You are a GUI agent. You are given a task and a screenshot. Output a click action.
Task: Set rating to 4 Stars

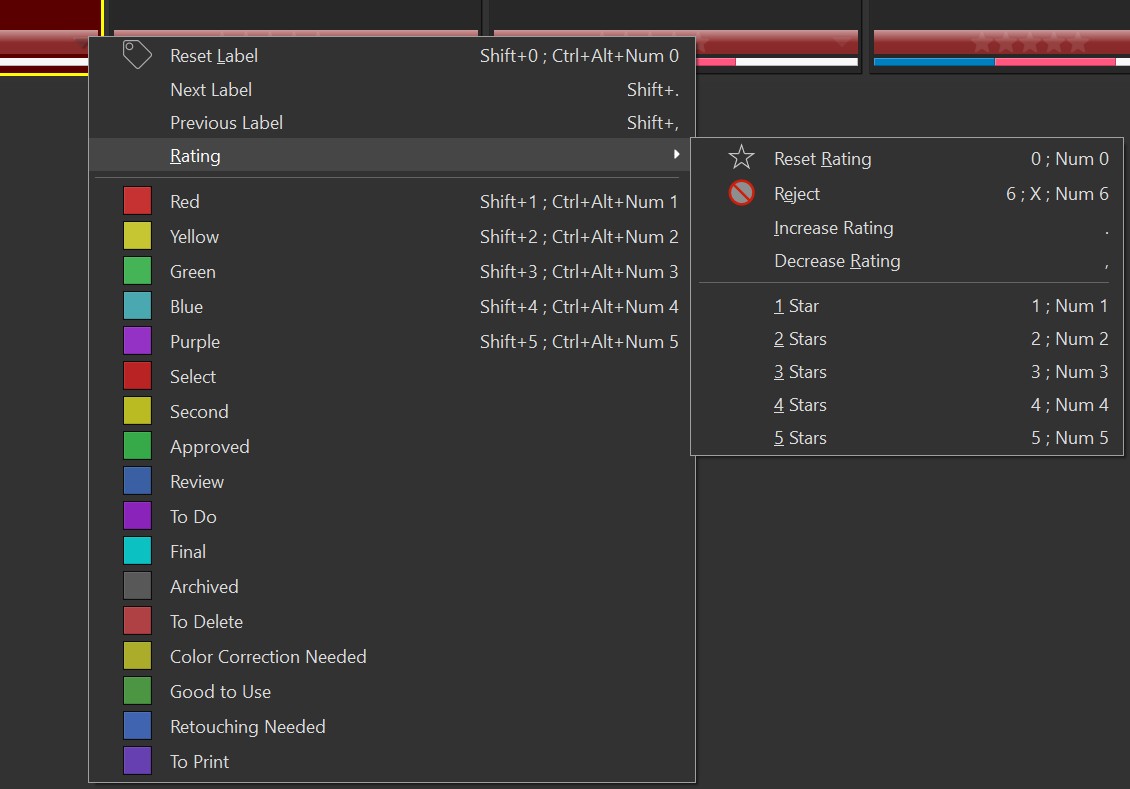907,404
